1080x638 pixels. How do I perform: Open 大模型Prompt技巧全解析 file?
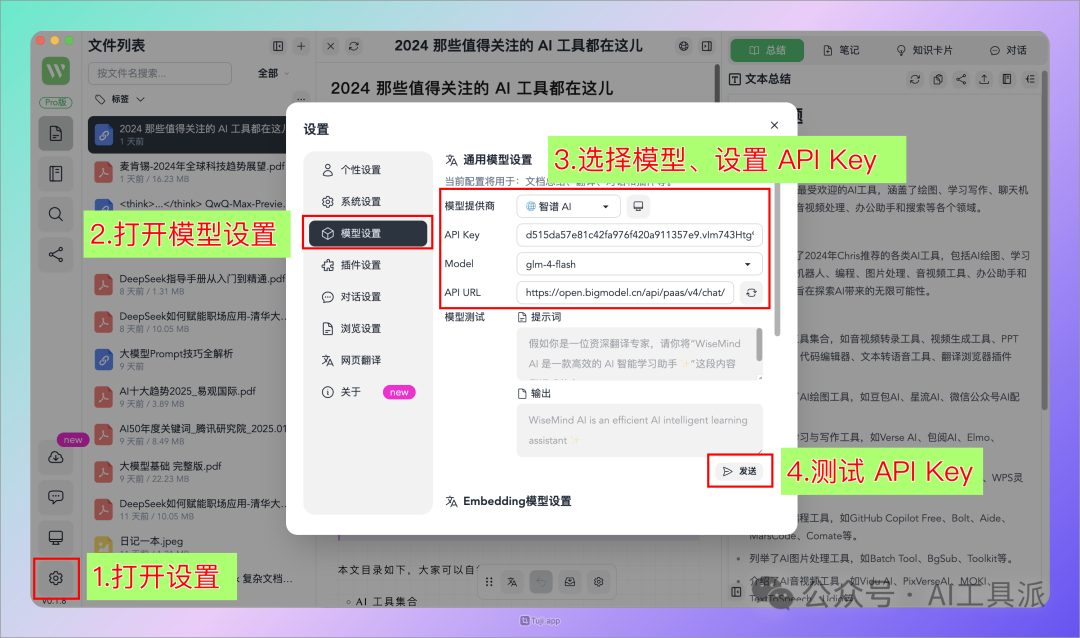pos(191,359)
